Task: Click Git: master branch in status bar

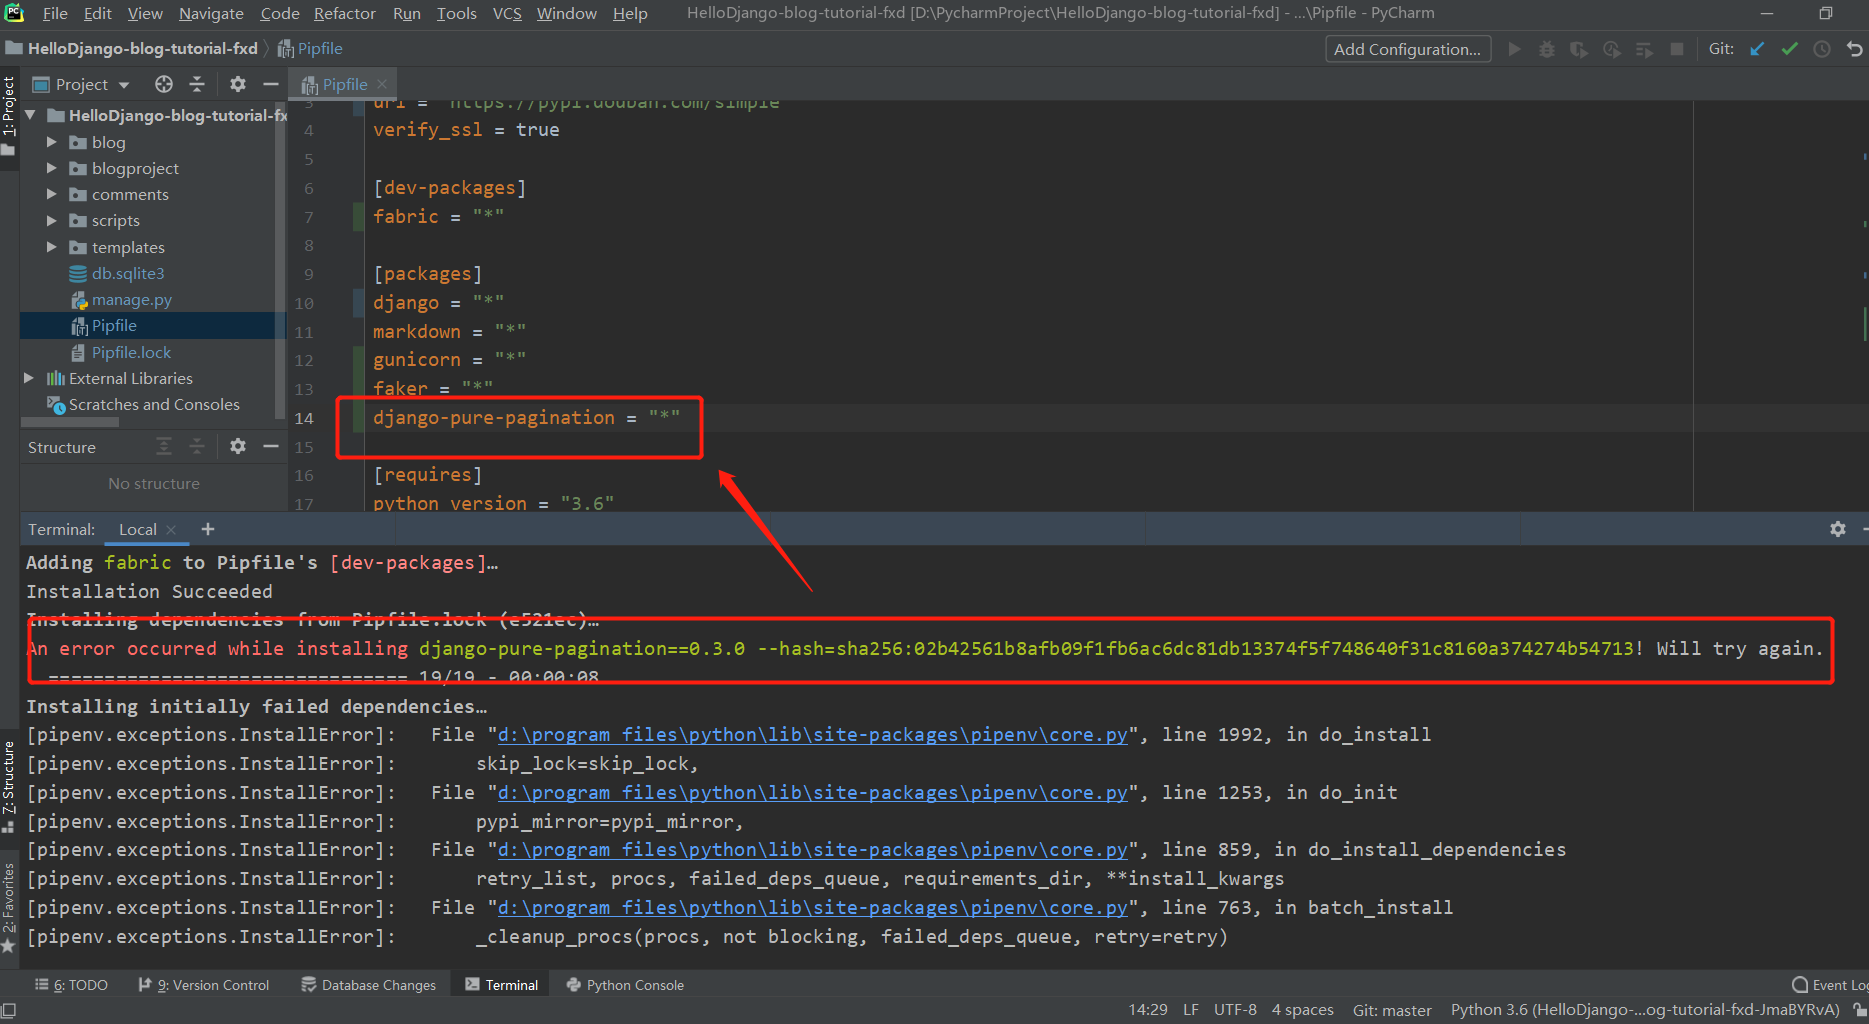Action: point(1392,1010)
